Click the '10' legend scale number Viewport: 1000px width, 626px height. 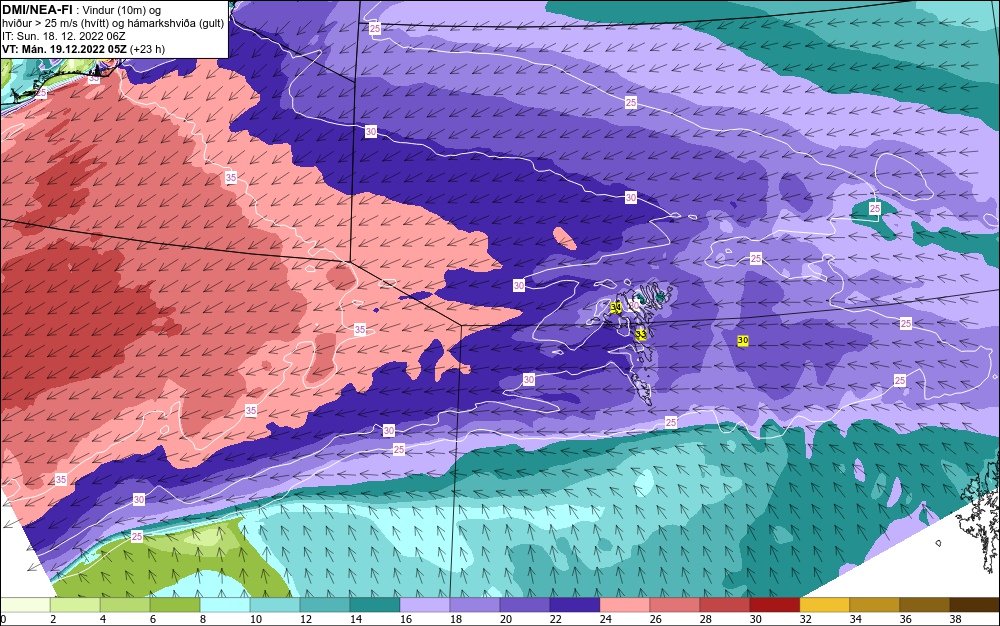(256, 619)
